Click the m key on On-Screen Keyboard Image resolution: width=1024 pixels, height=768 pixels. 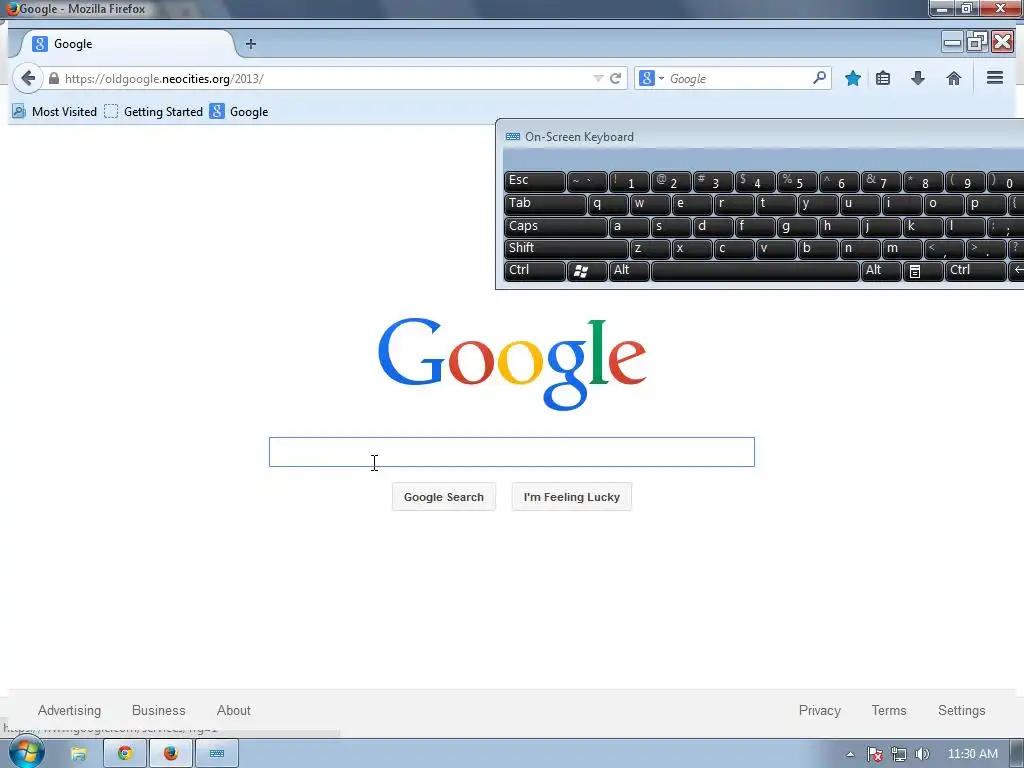(x=902, y=248)
